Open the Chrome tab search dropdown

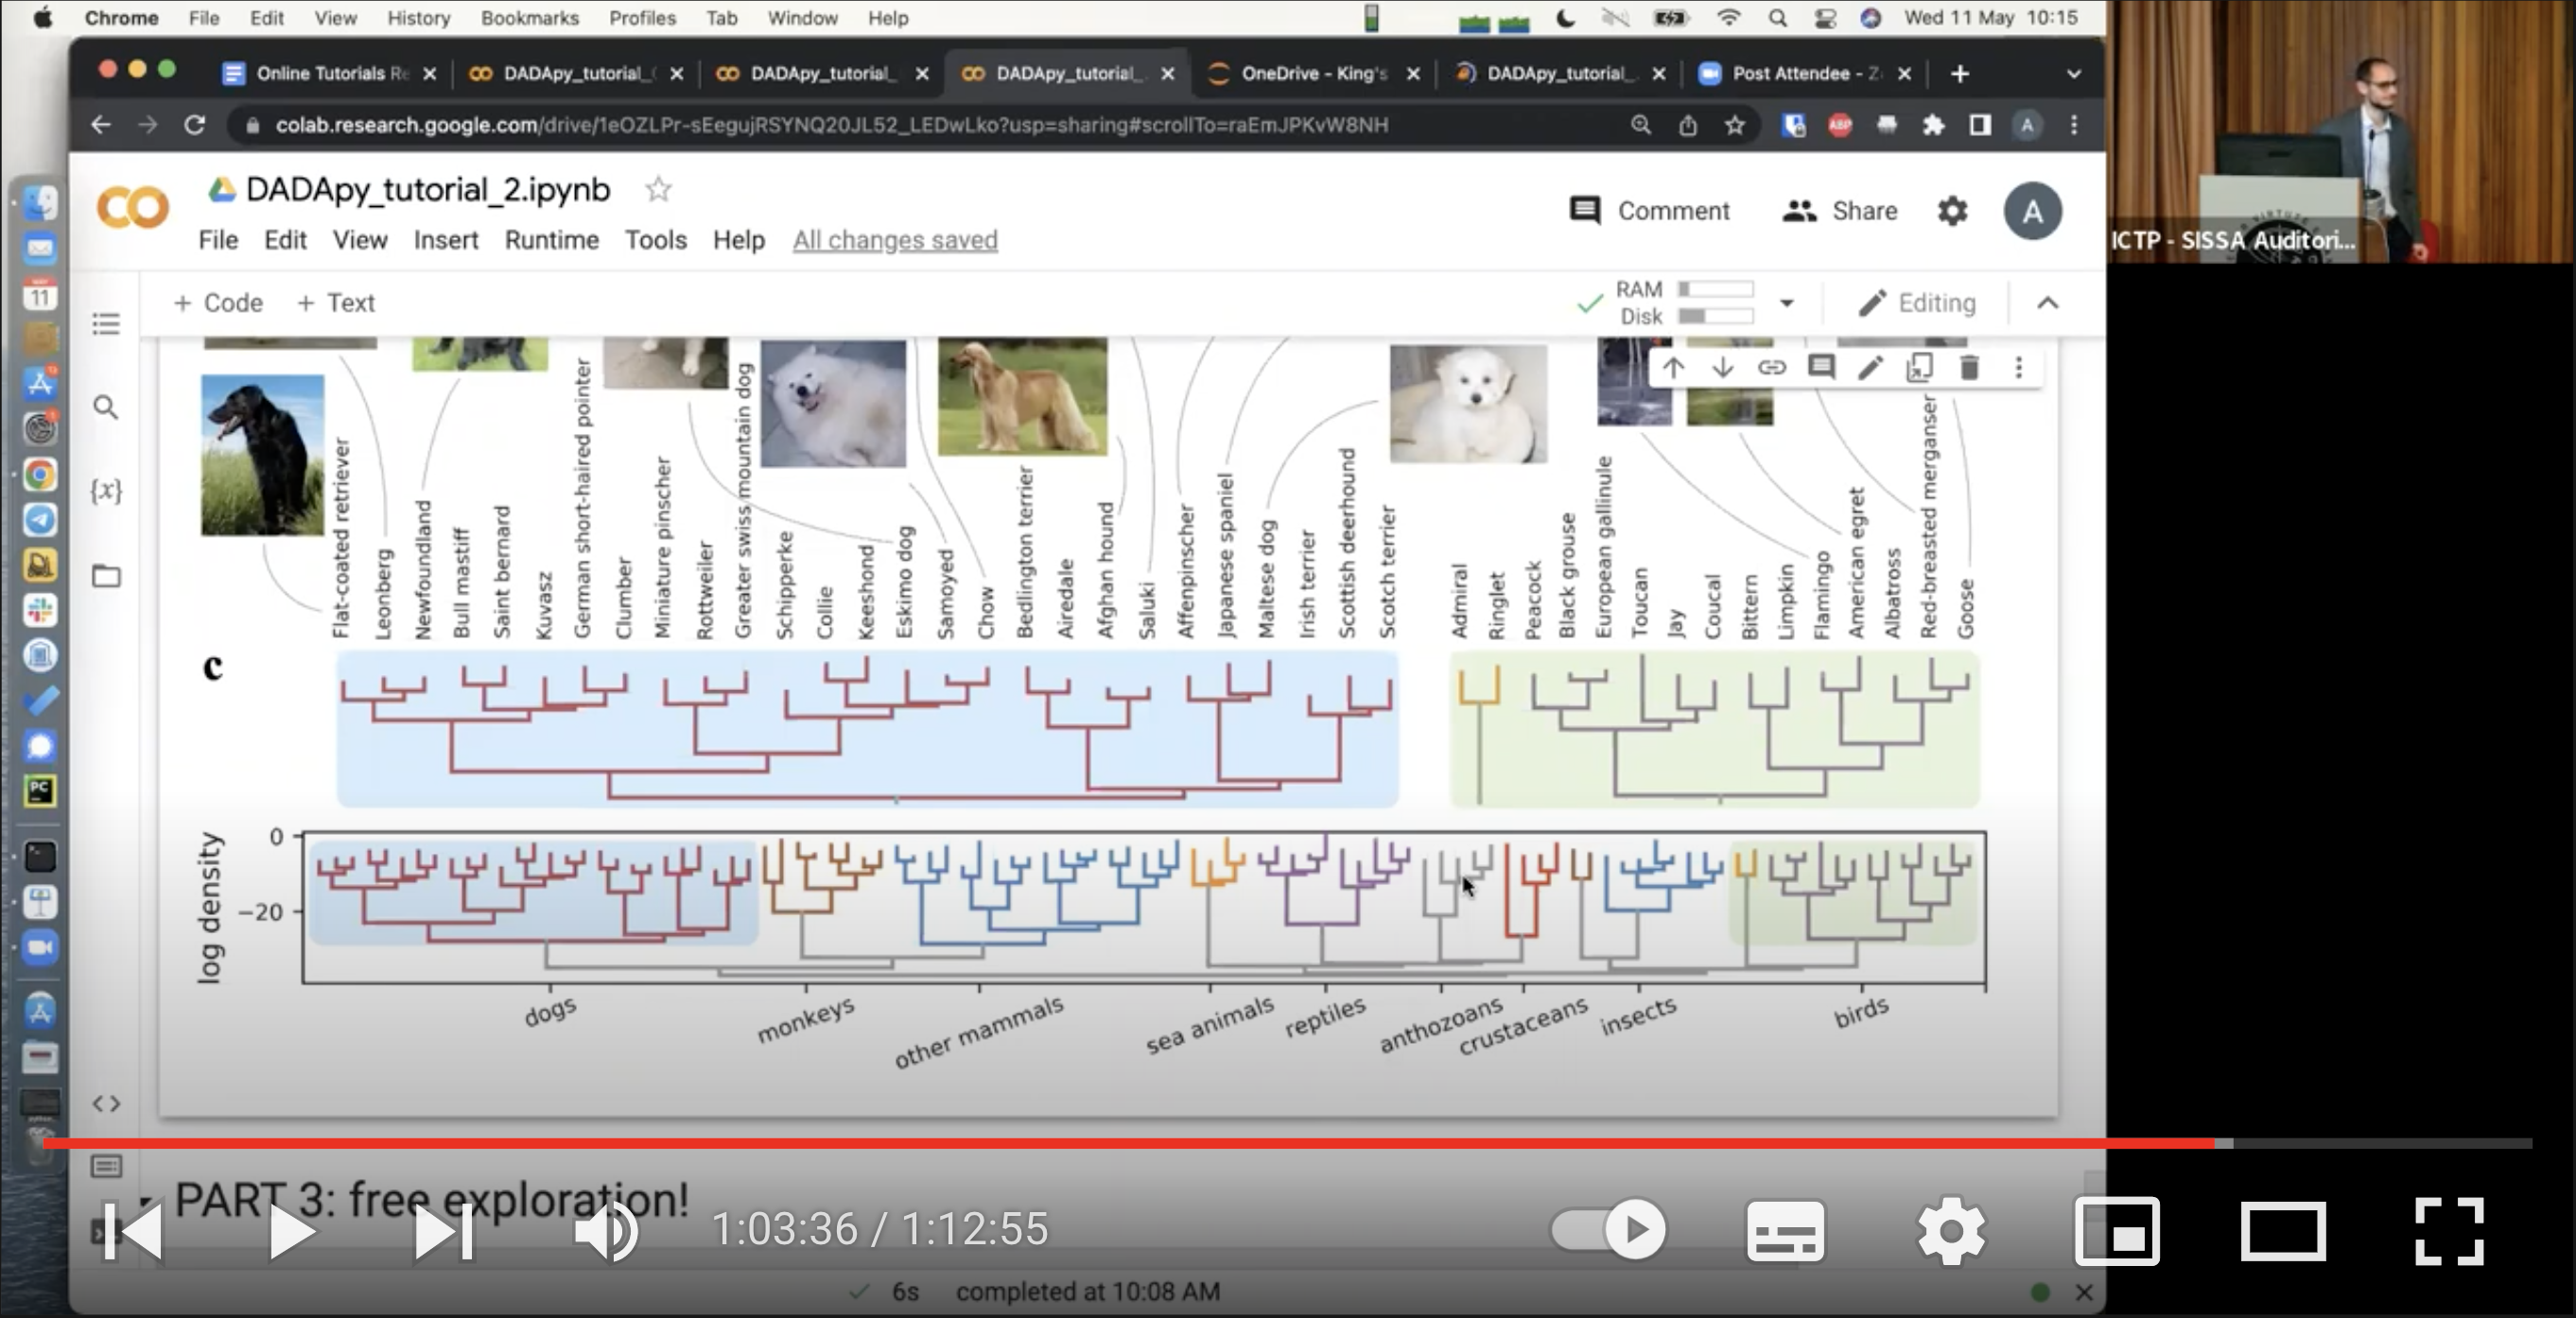coord(2074,74)
